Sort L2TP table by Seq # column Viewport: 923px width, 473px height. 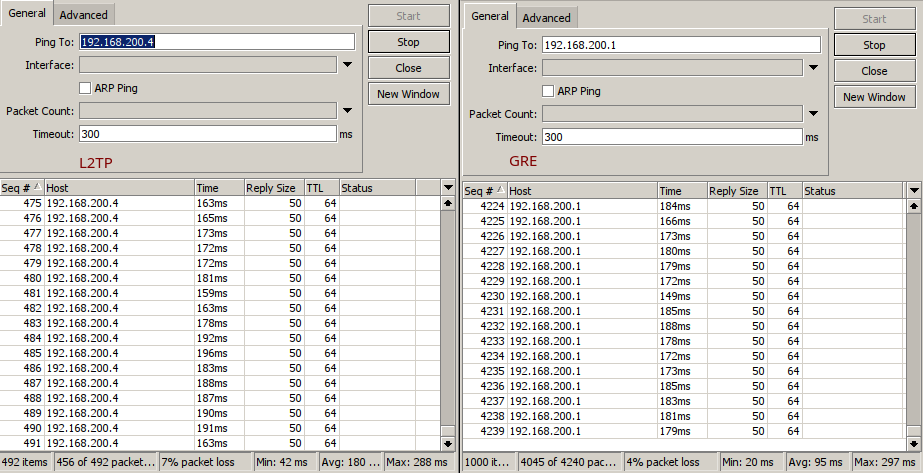[22, 188]
